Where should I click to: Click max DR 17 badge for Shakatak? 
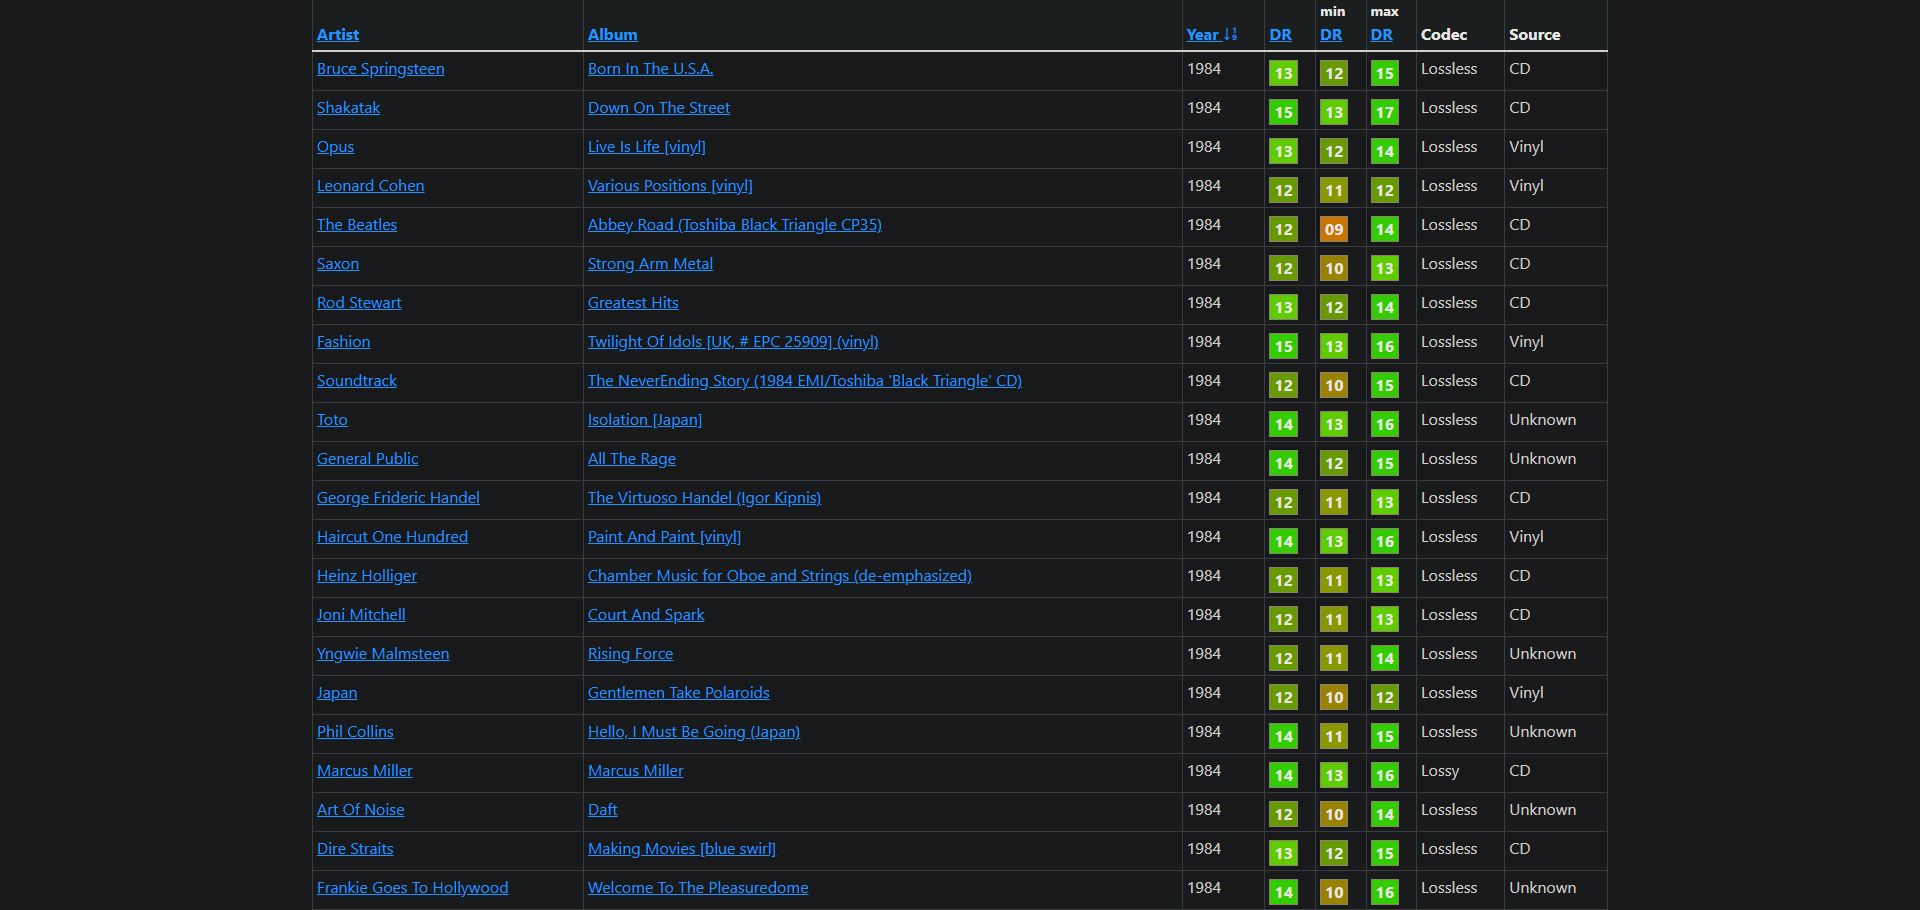click(1385, 112)
